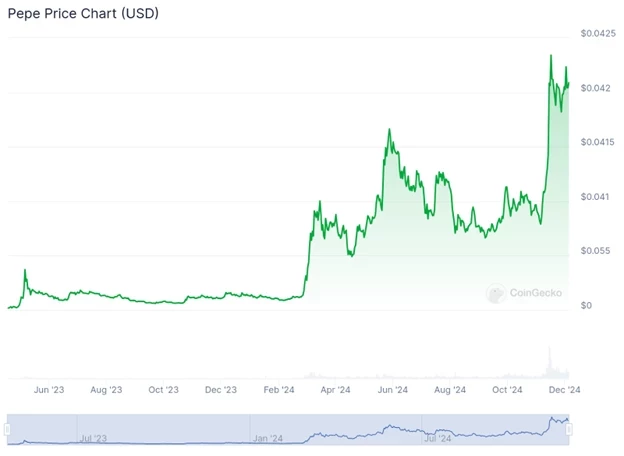This screenshot has width=624, height=456.
Task: Select the Apr '24 x-axis label
Action: (335, 390)
